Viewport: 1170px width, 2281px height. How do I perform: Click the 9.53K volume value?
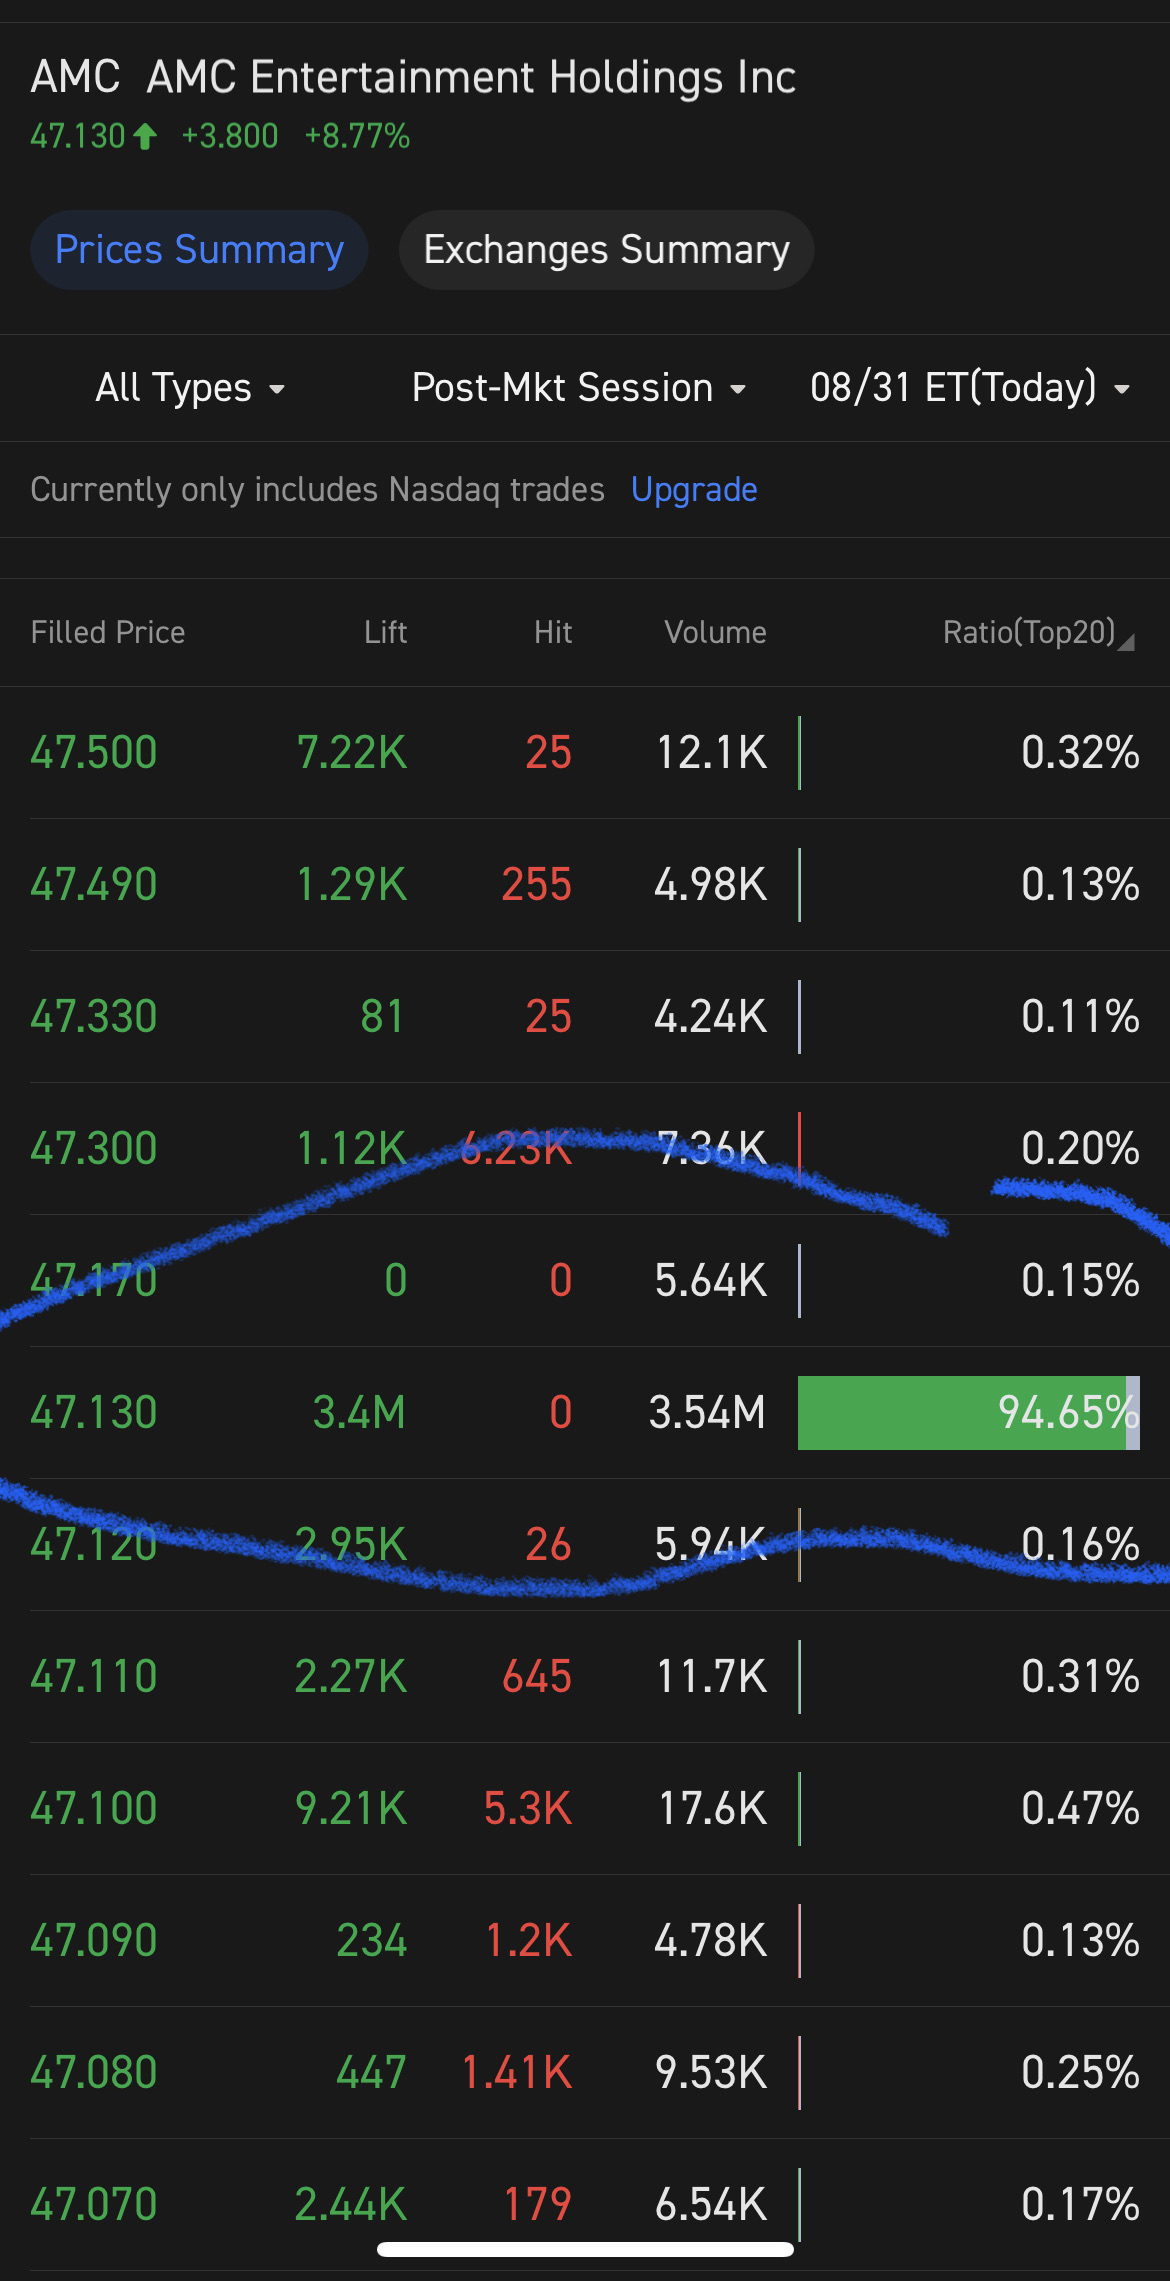tap(710, 2073)
